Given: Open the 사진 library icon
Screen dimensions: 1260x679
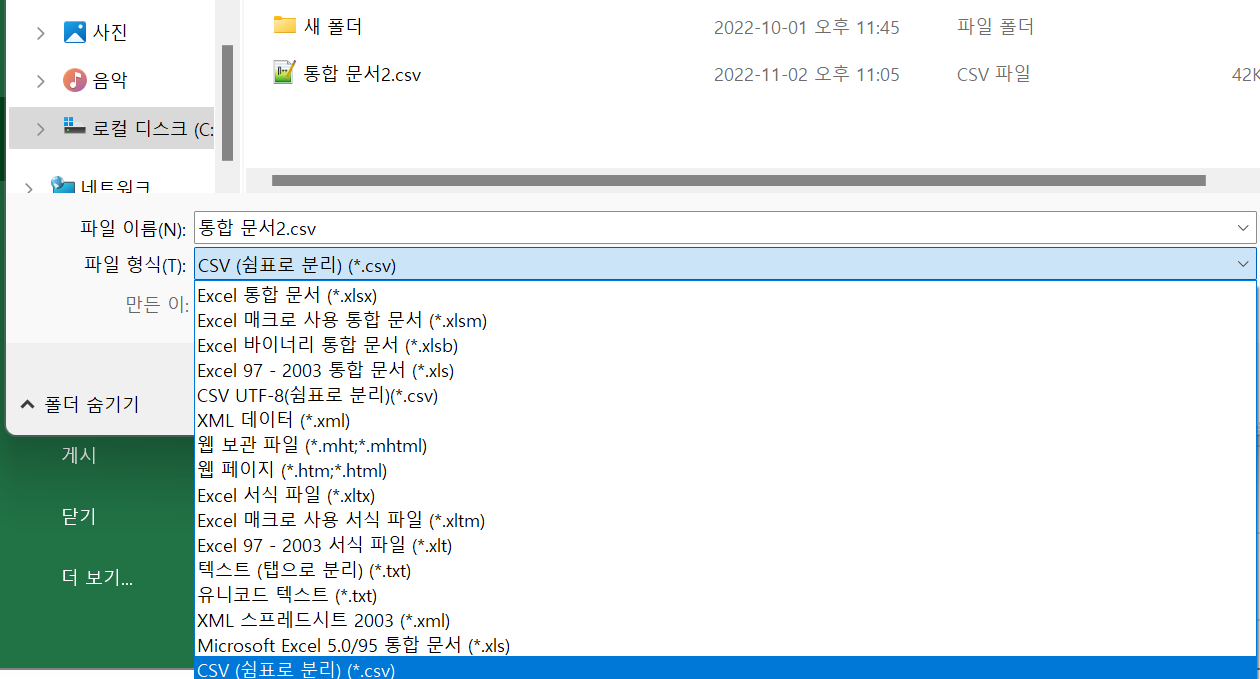Looking at the screenshot, I should [75, 32].
